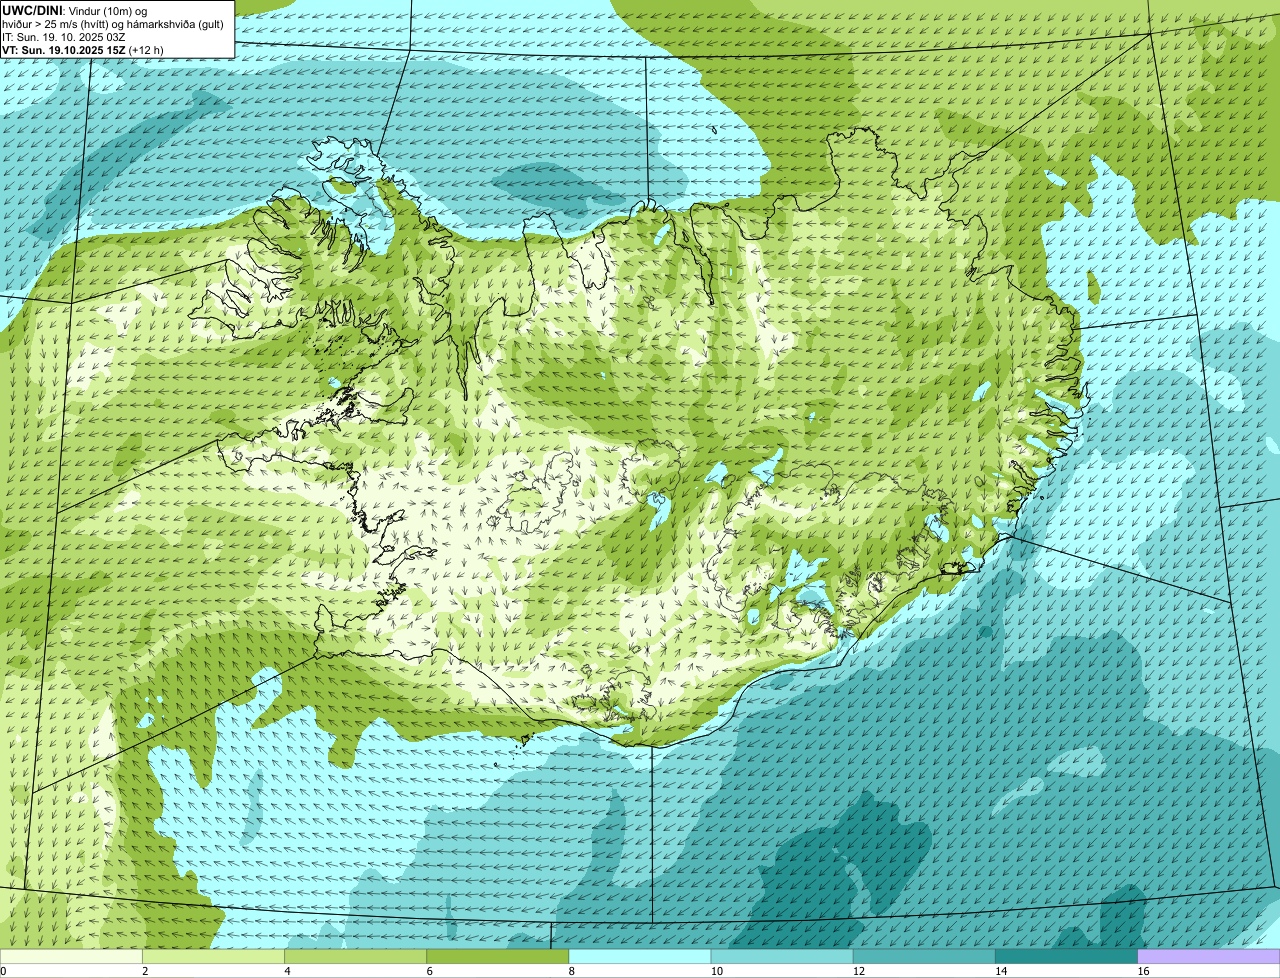Screen dimensions: 1280x978
Task: Click the legend tick label '14'
Action: click(1001, 971)
